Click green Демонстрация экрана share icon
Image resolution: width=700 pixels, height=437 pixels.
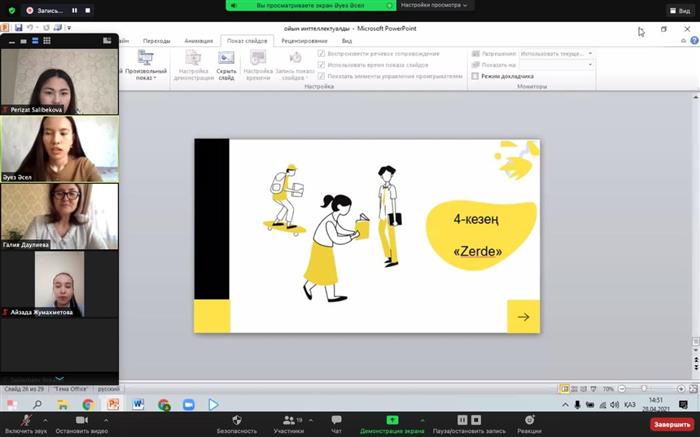point(392,421)
